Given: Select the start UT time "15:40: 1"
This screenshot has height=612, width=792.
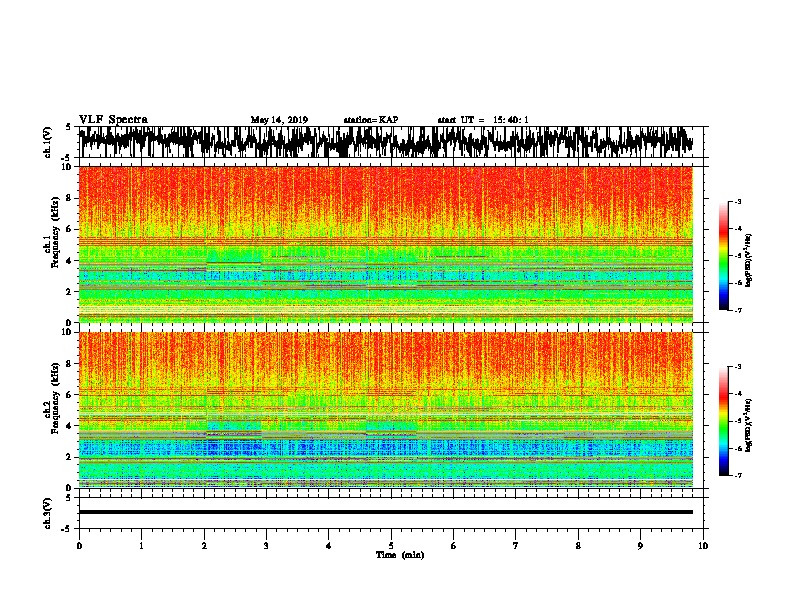Looking at the screenshot, I should pos(511,120).
